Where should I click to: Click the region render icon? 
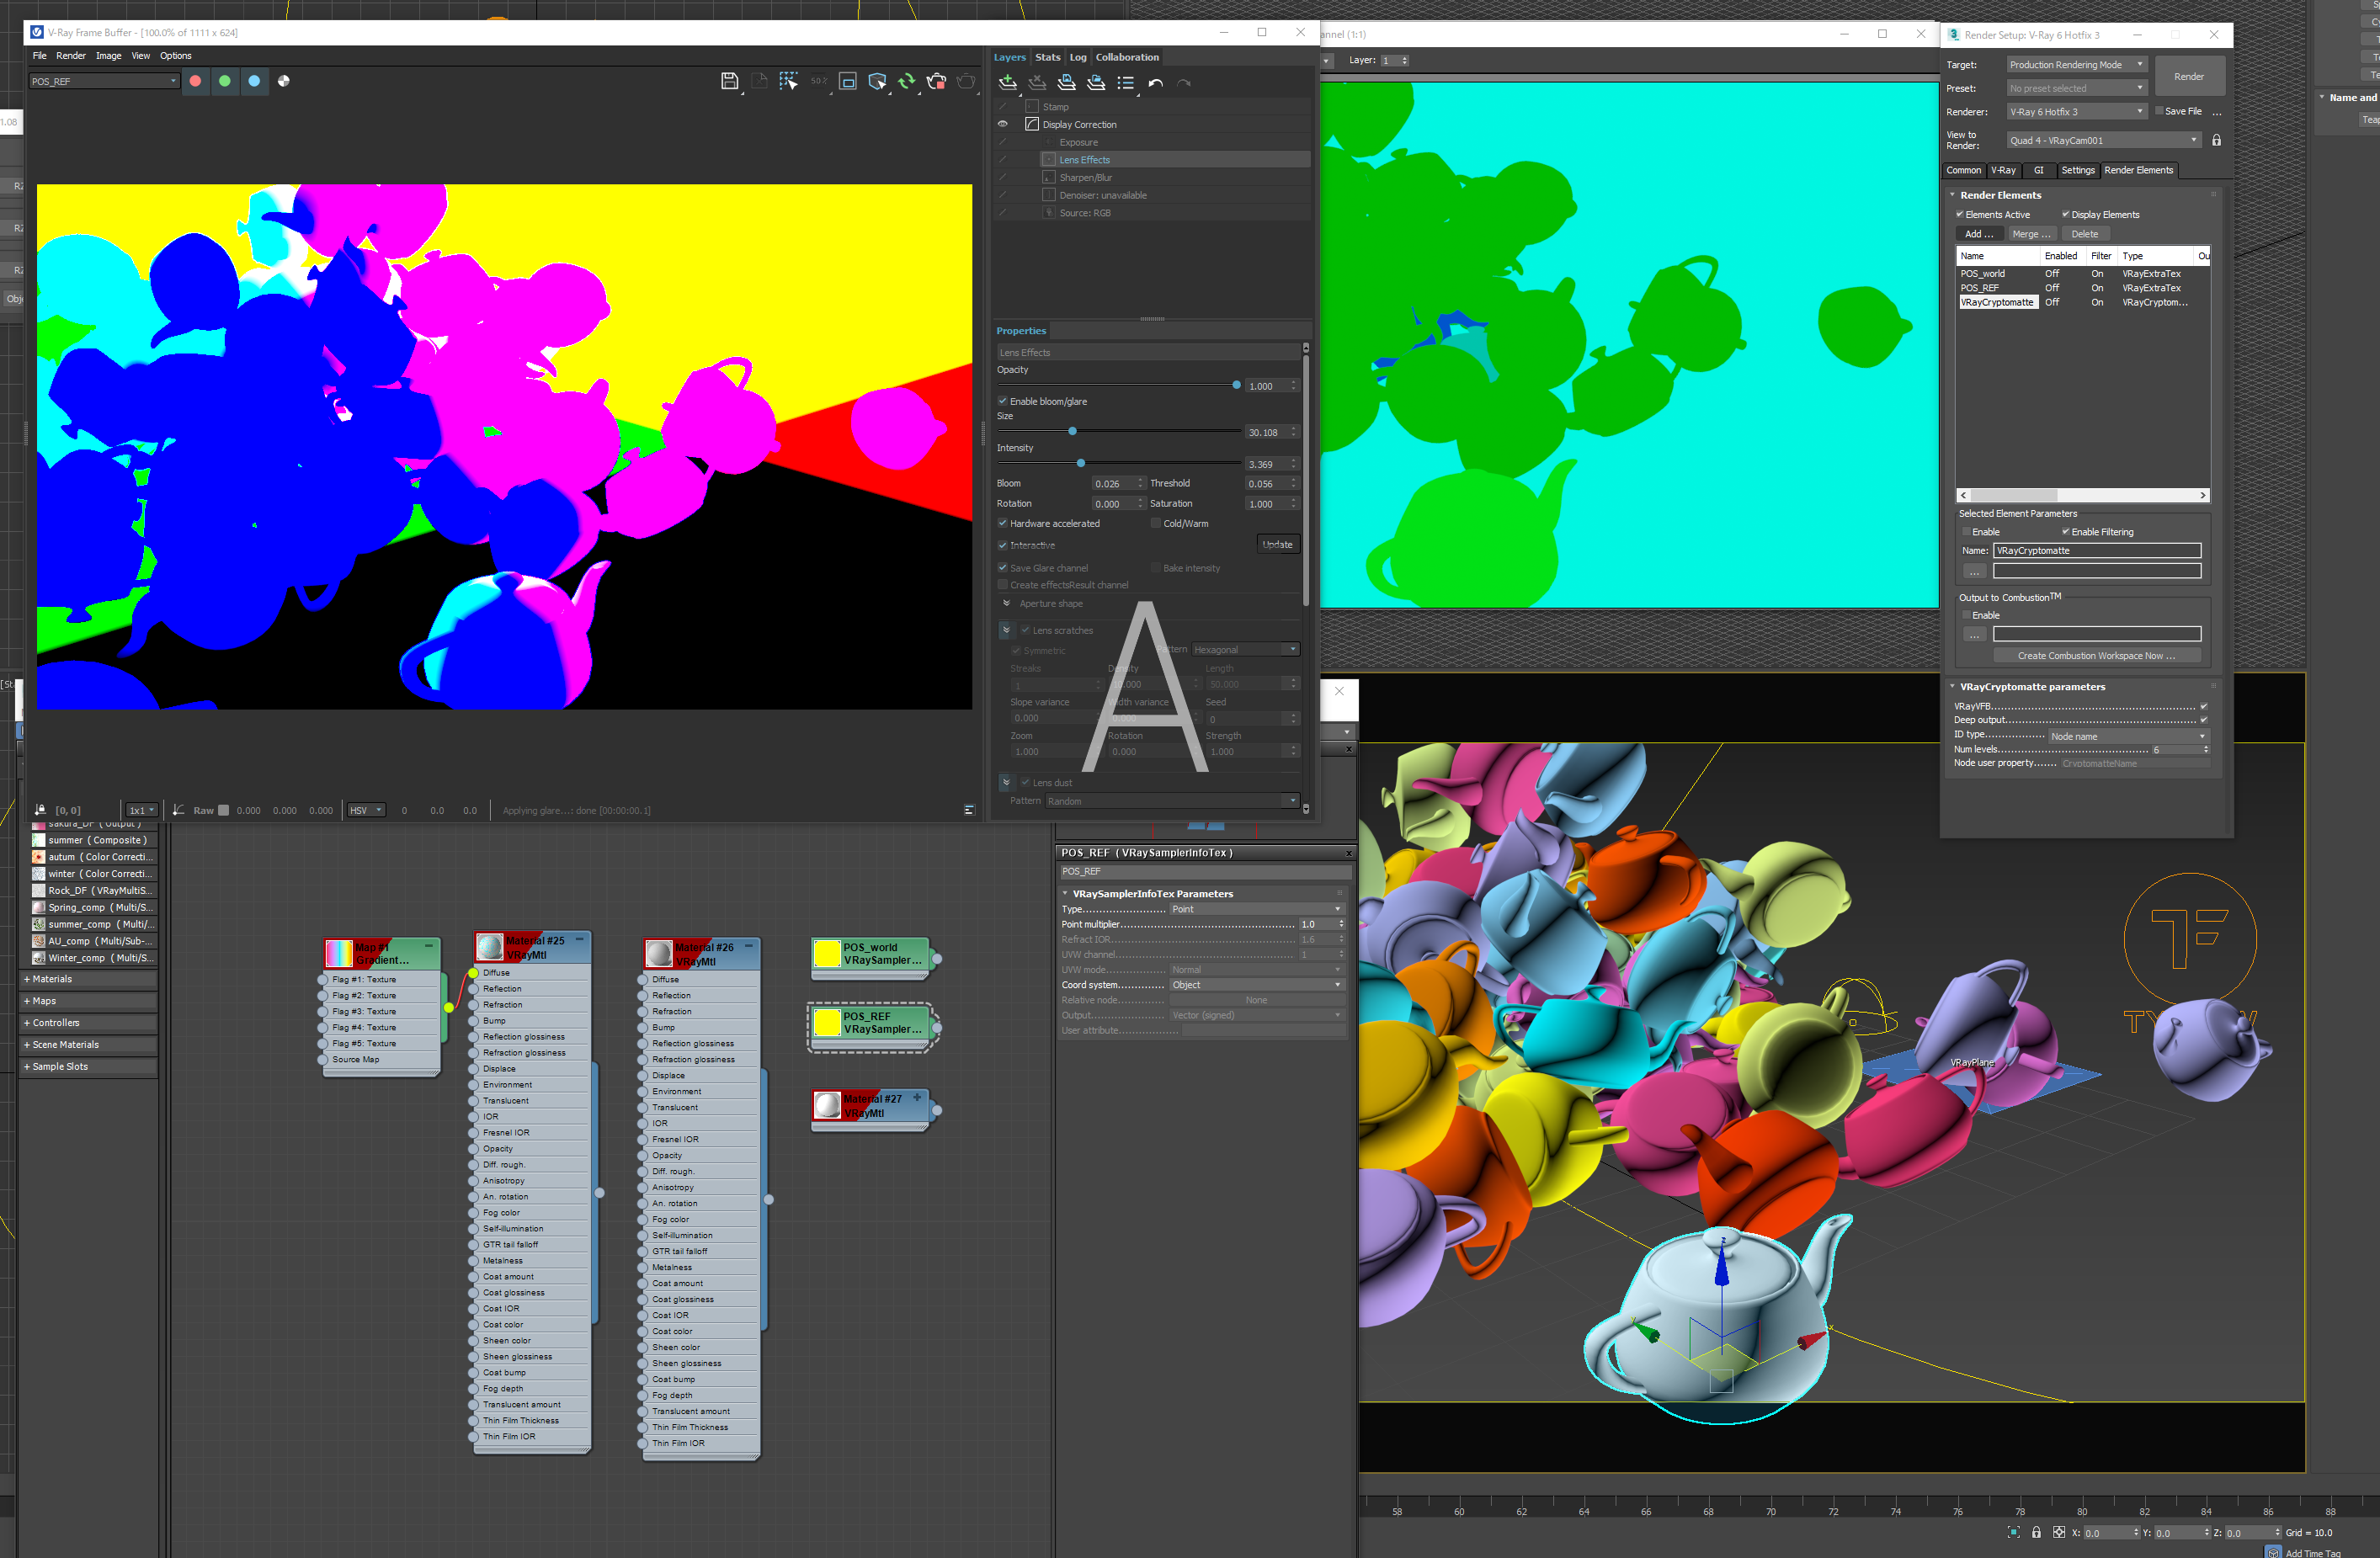point(848,82)
